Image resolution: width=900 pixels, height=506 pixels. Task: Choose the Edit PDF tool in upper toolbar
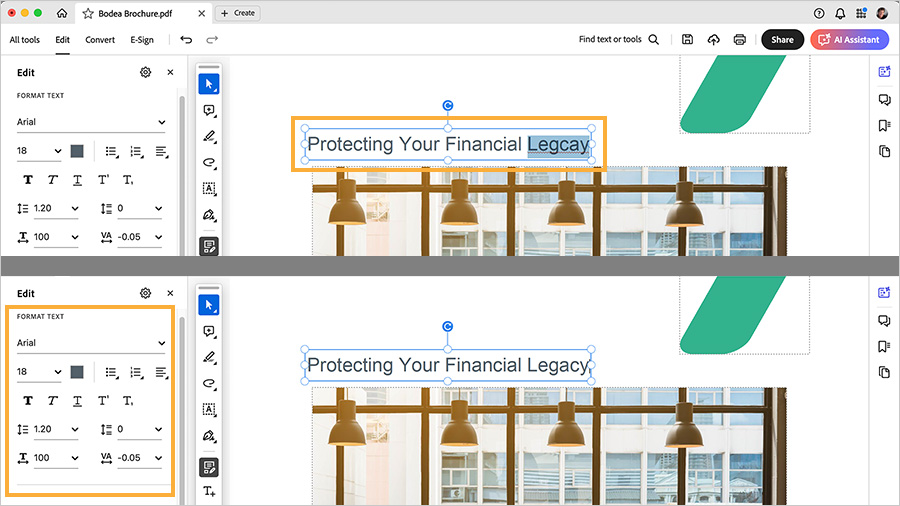(209, 246)
